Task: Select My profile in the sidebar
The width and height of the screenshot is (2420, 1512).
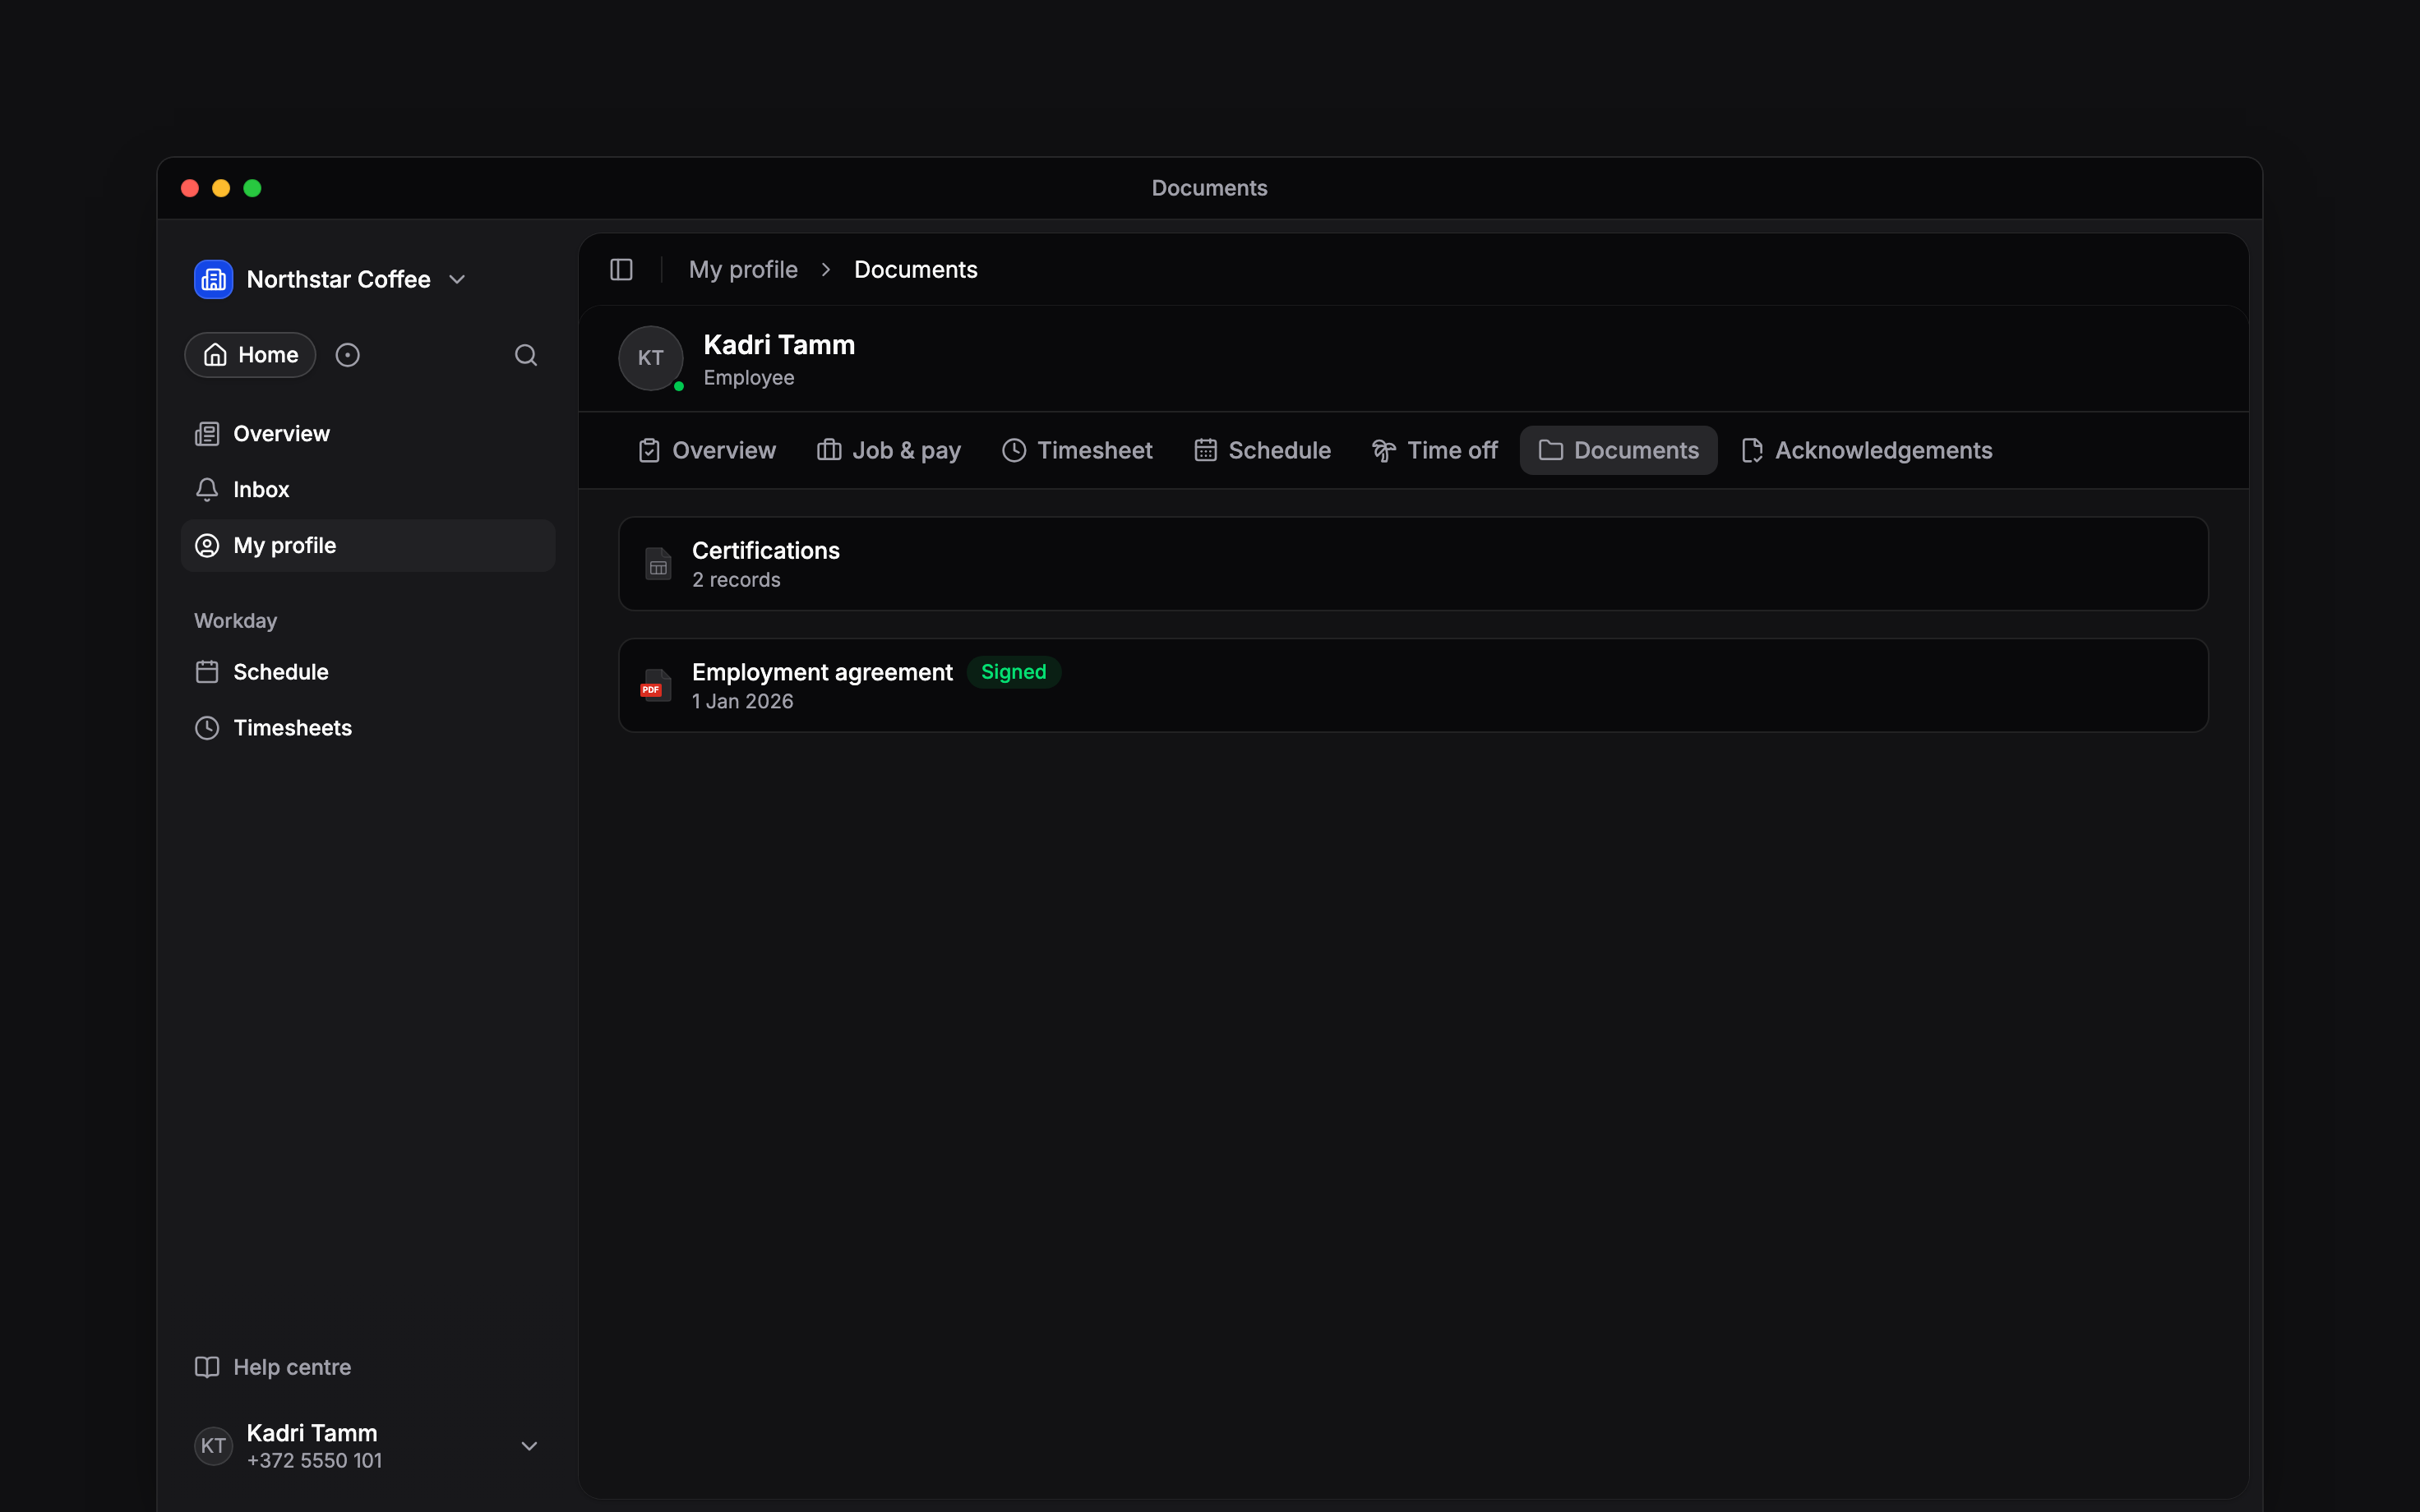Action: 367,546
